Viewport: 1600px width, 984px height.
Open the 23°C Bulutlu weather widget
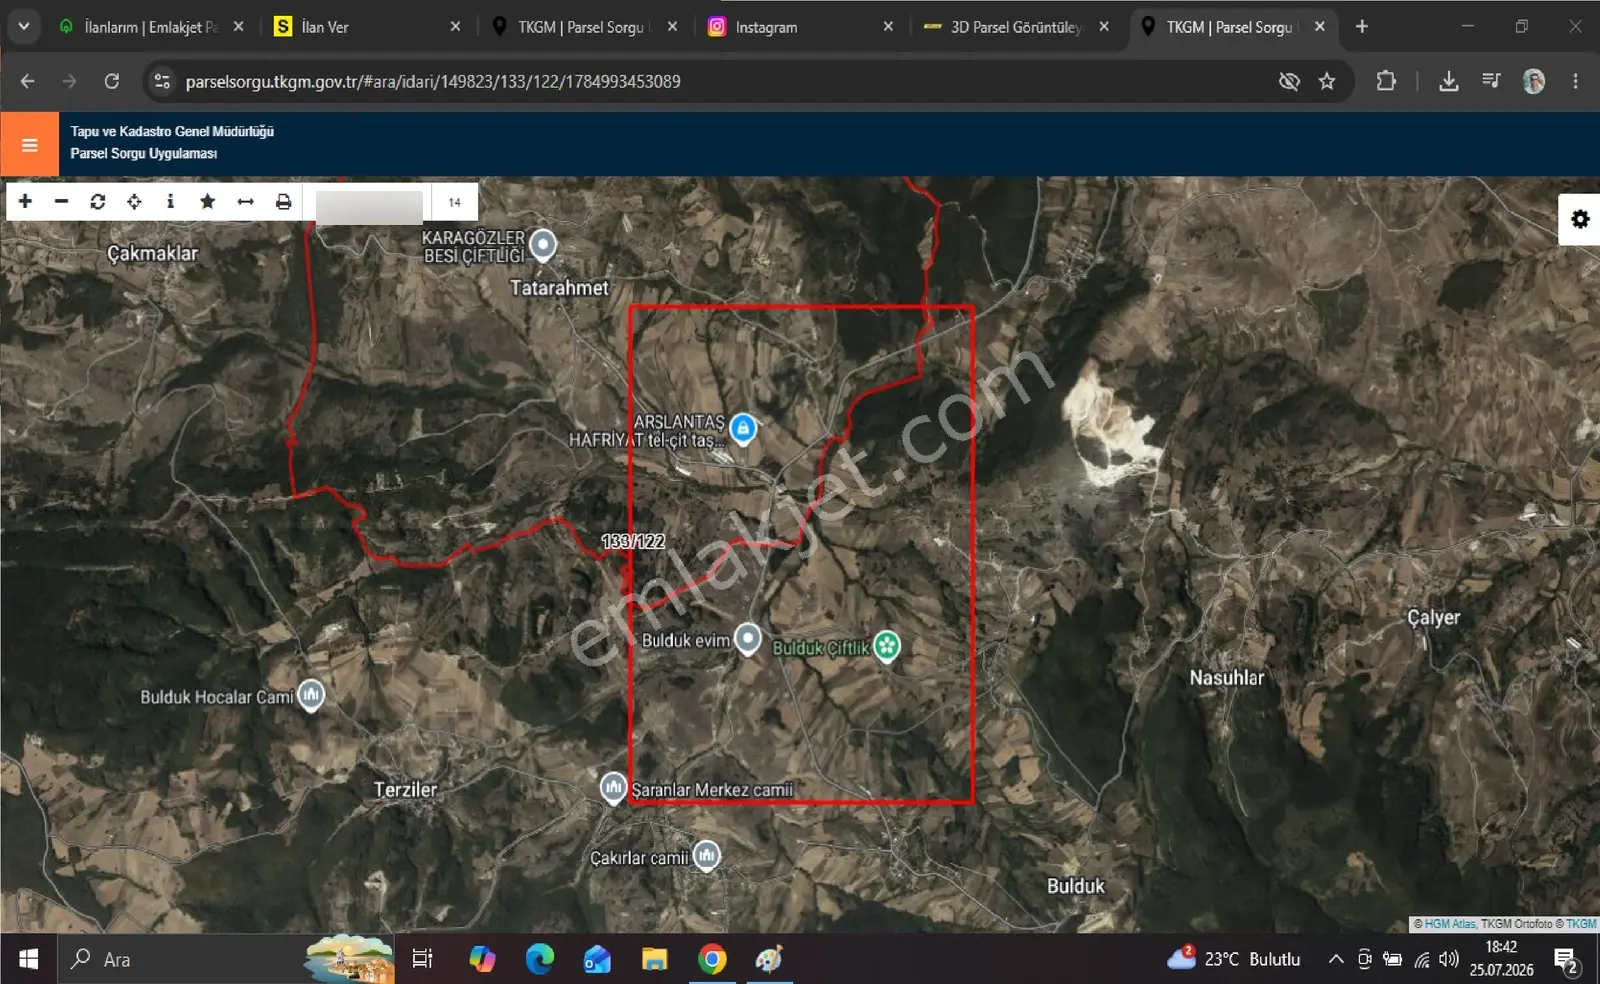1234,959
